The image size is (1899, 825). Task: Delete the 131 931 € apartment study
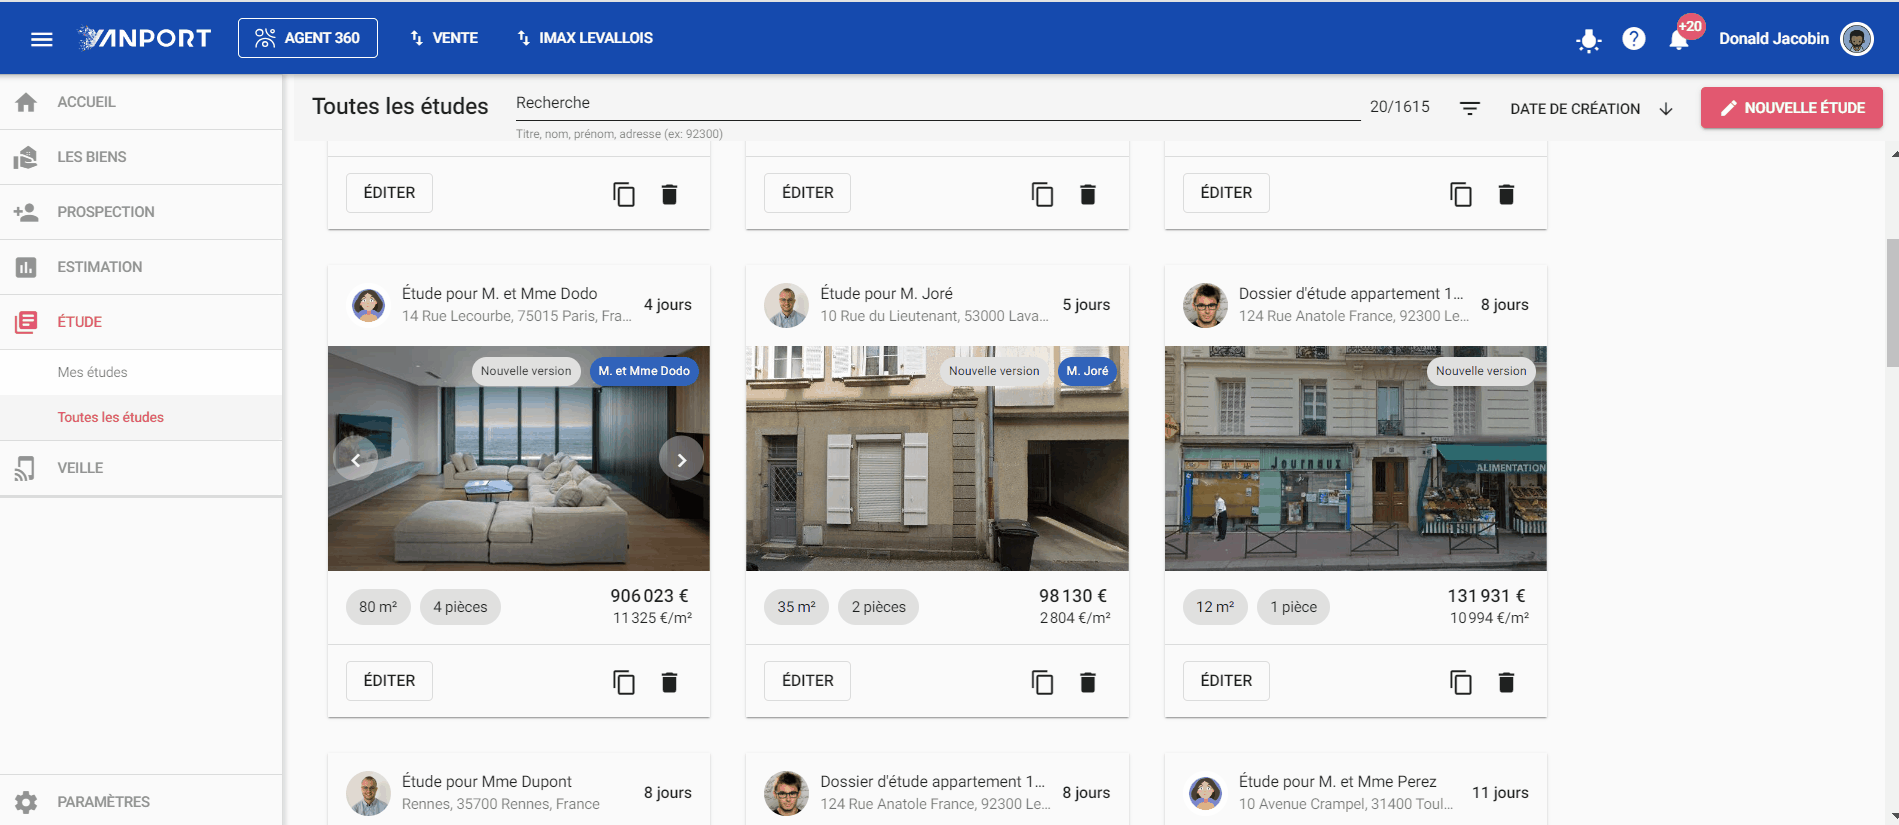(1506, 682)
